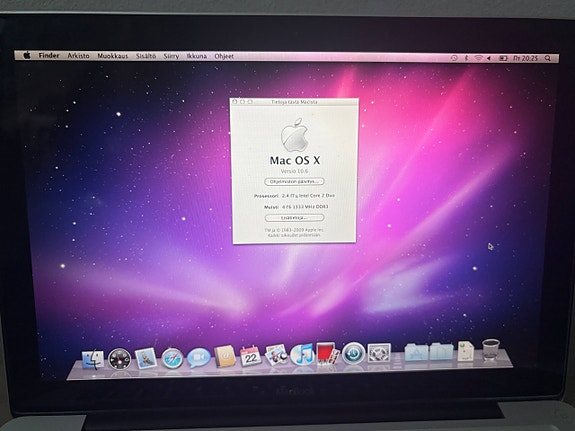Launch the Dashboard gauge icon in Dock
This screenshot has width=575, height=431.
[x=119, y=358]
